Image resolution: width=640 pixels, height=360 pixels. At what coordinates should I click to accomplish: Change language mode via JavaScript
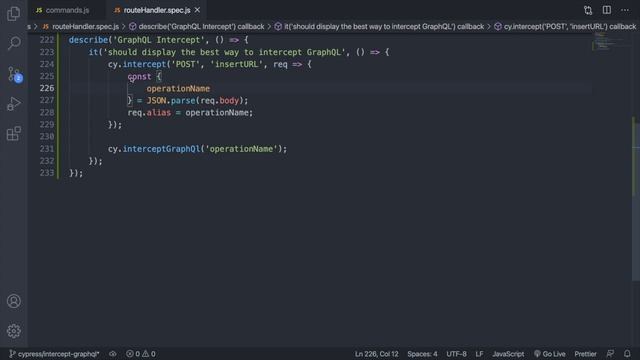[x=508, y=354]
